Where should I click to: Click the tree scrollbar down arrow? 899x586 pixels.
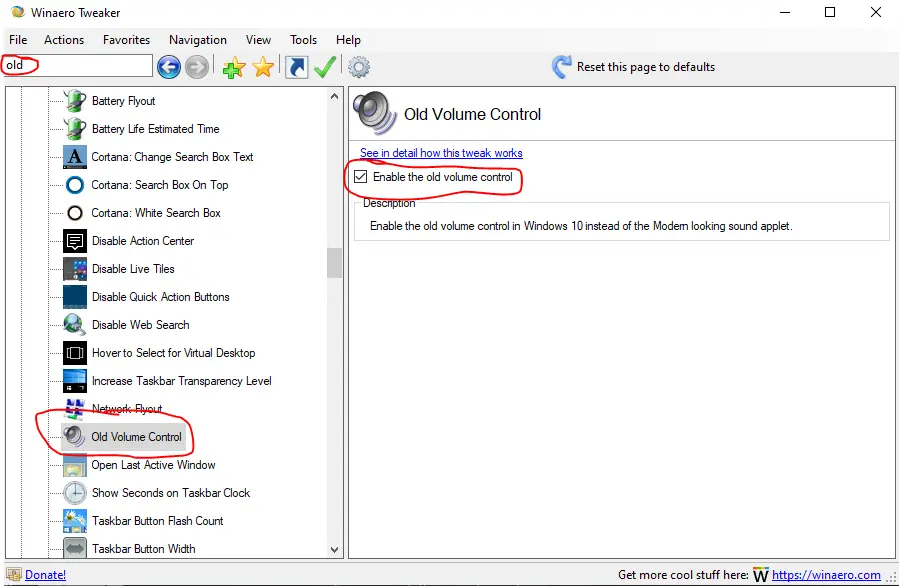(334, 549)
